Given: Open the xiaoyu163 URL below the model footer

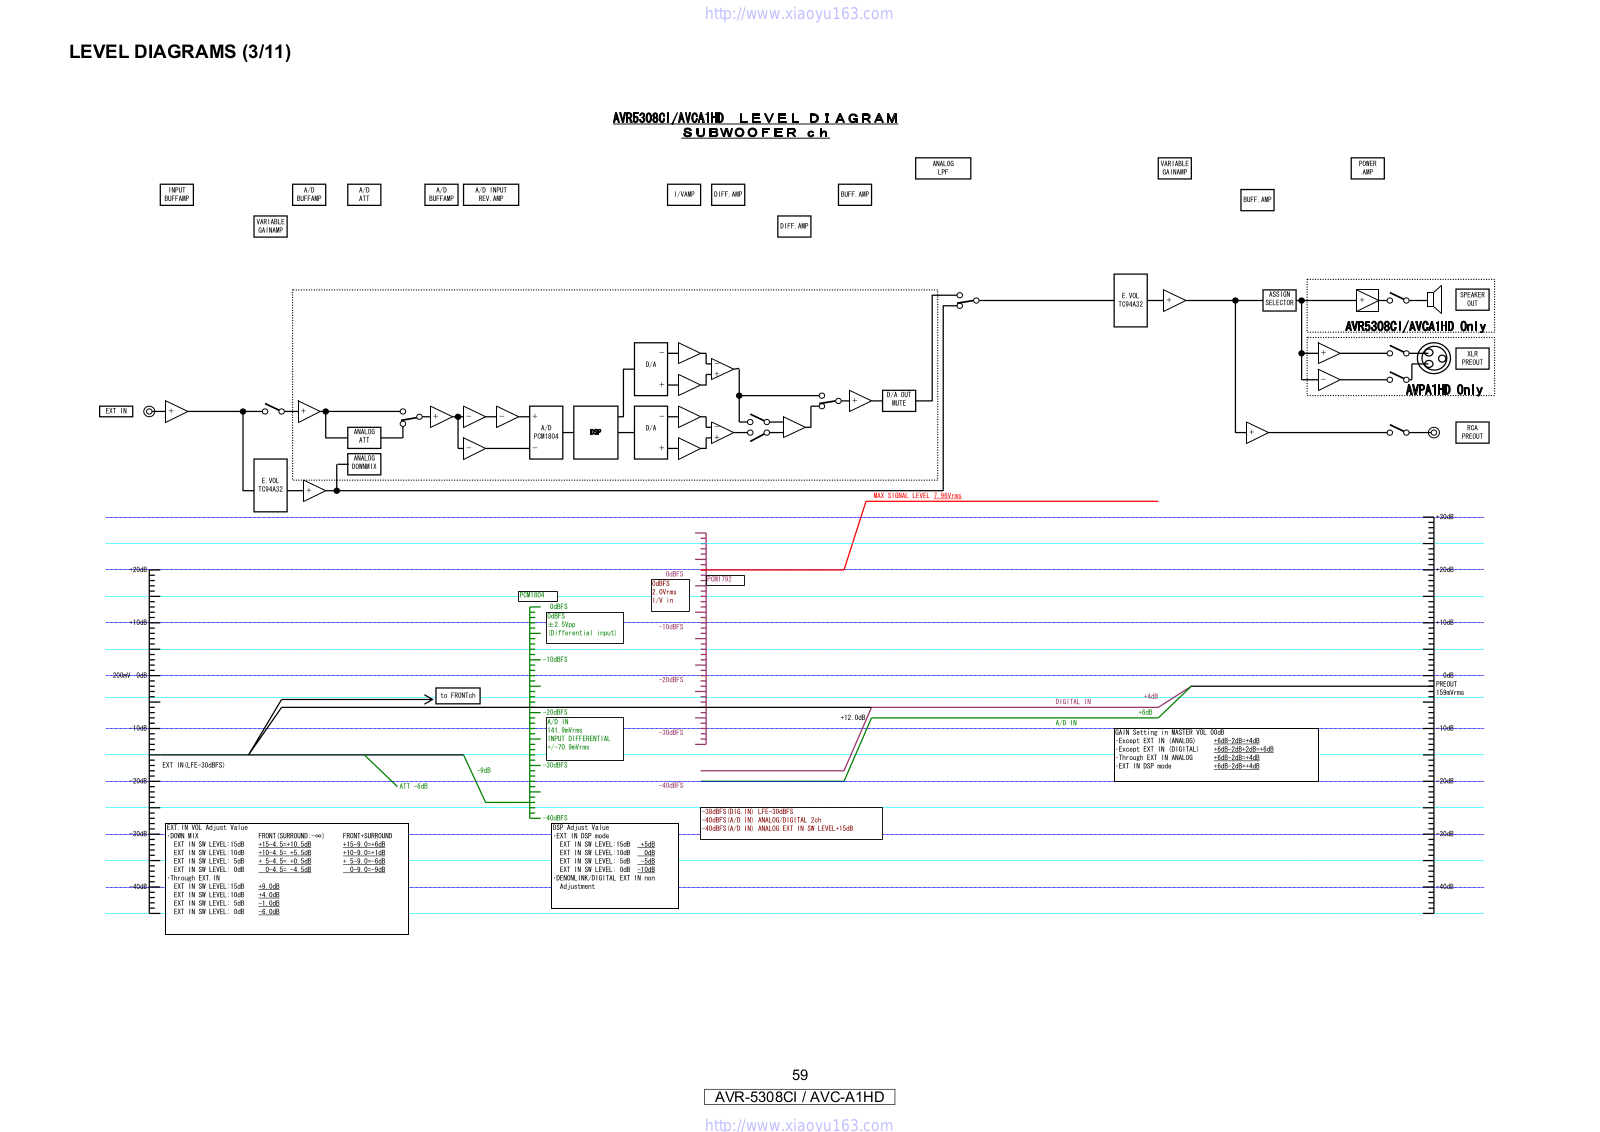Looking at the screenshot, I should [799, 1124].
